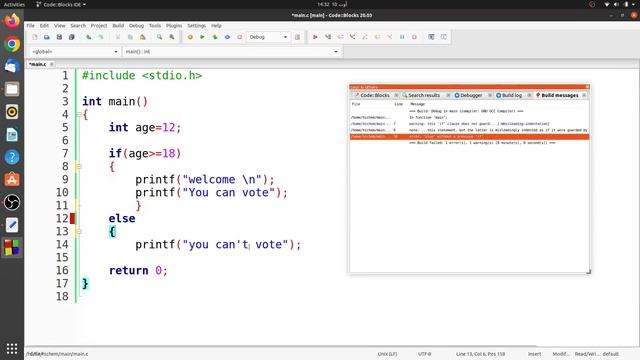Collapse the code fold at line 4
This screenshot has width=640, height=360.
78,114
